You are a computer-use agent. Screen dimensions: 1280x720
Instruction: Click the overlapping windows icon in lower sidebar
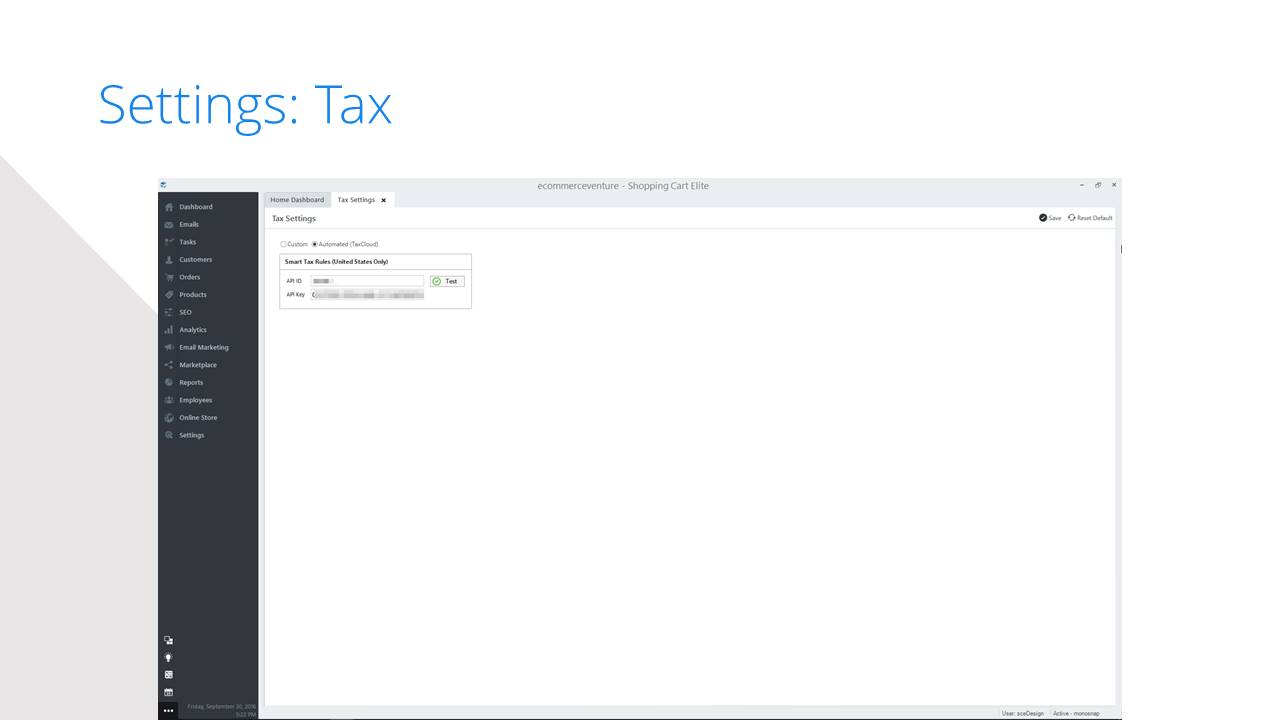[168, 640]
